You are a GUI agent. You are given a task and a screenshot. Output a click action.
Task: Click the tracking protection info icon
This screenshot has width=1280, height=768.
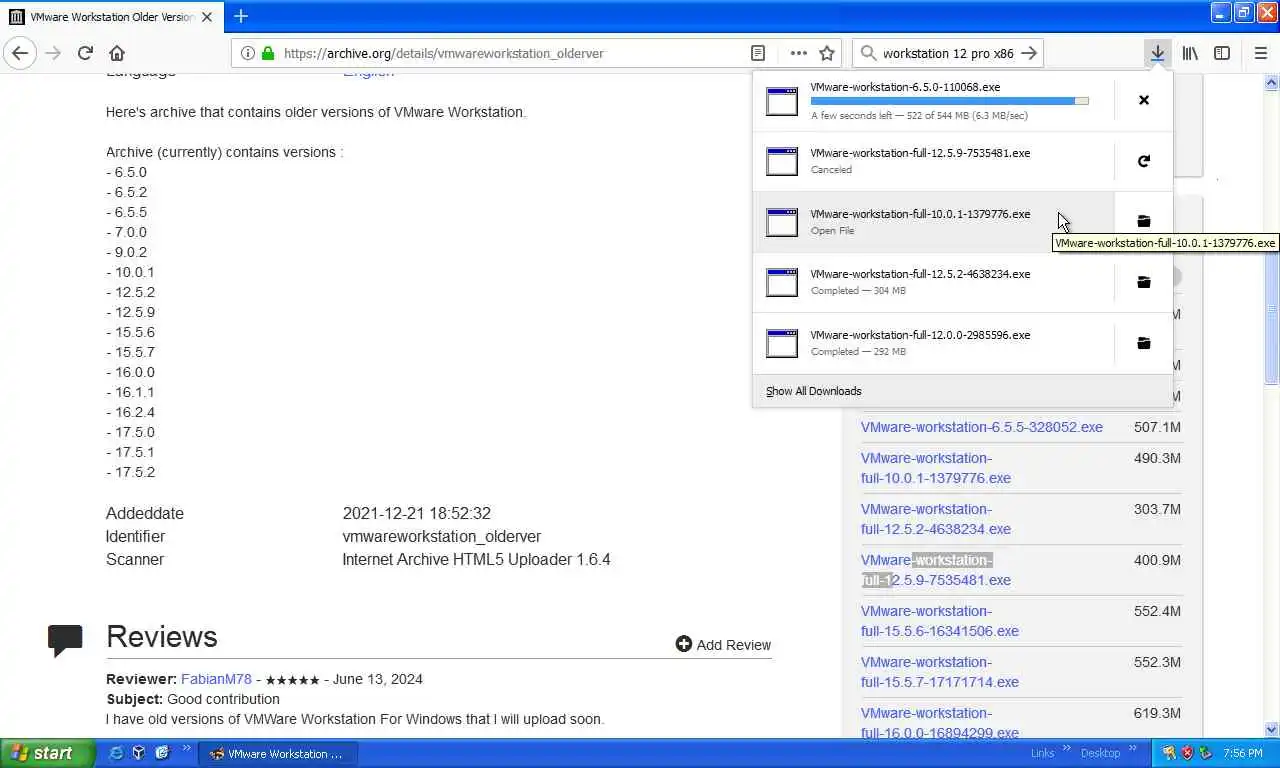click(x=247, y=53)
